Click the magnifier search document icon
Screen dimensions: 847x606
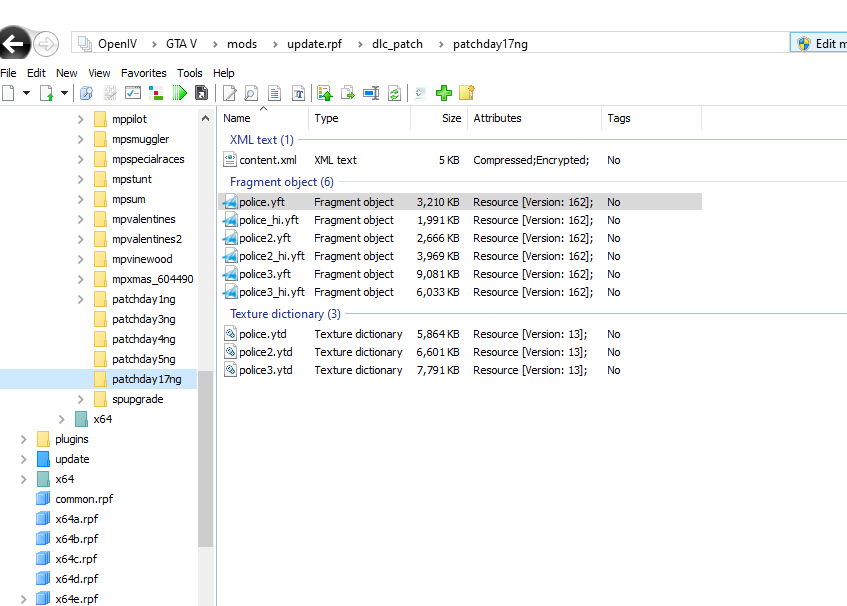252,93
